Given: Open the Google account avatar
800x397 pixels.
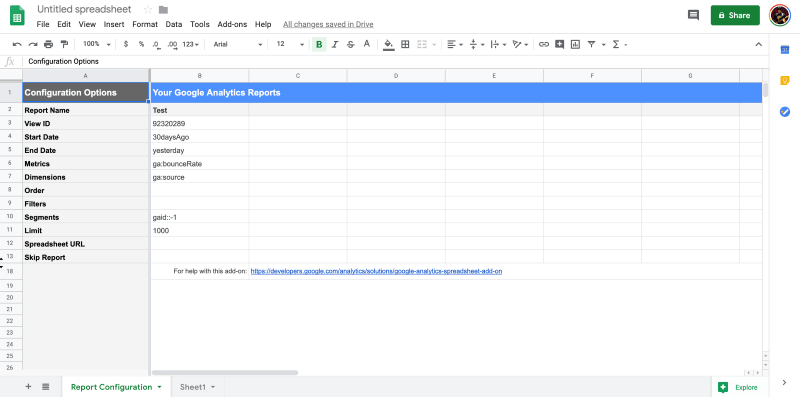Looking at the screenshot, I should click(x=780, y=15).
